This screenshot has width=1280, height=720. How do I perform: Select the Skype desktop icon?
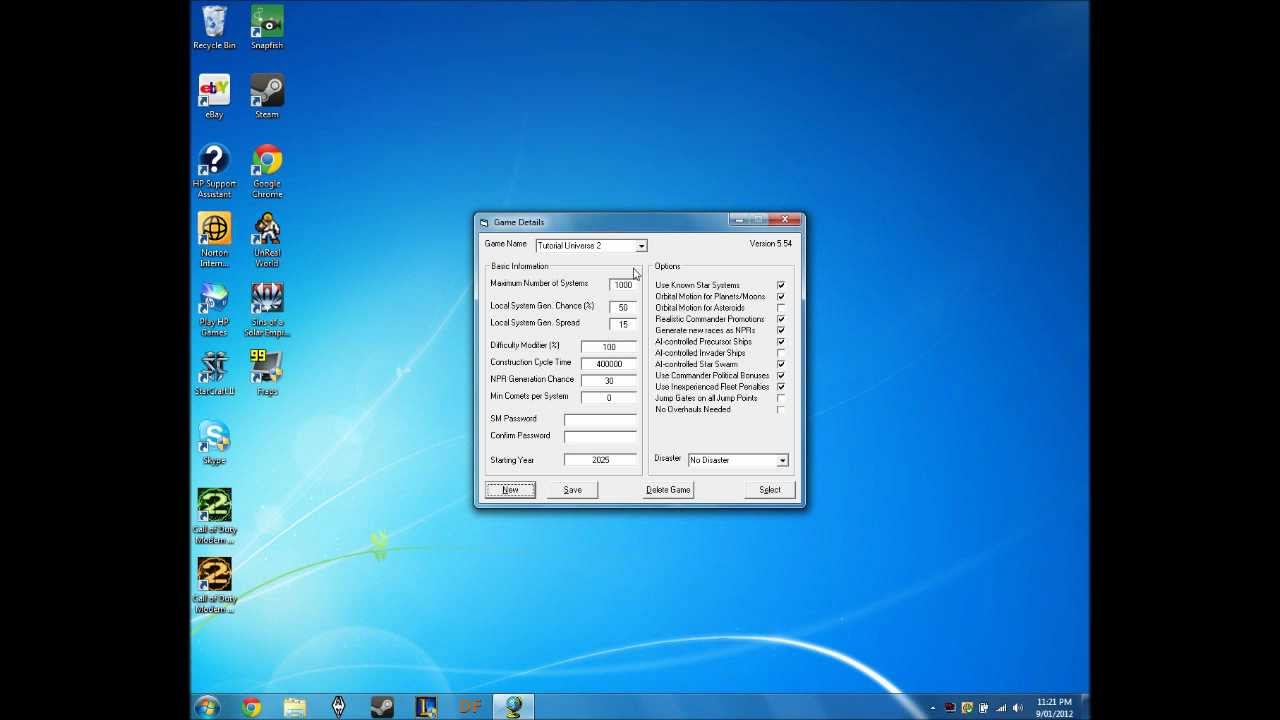pos(214,442)
